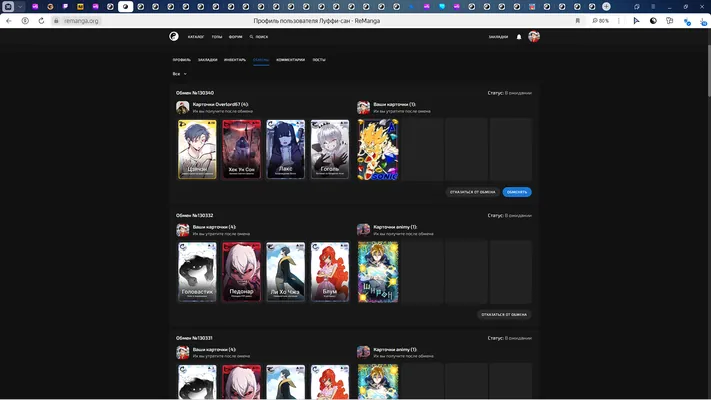The image size is (711, 400).
Task: Reload the page with browser refresh icon
Action: [x=41, y=21]
